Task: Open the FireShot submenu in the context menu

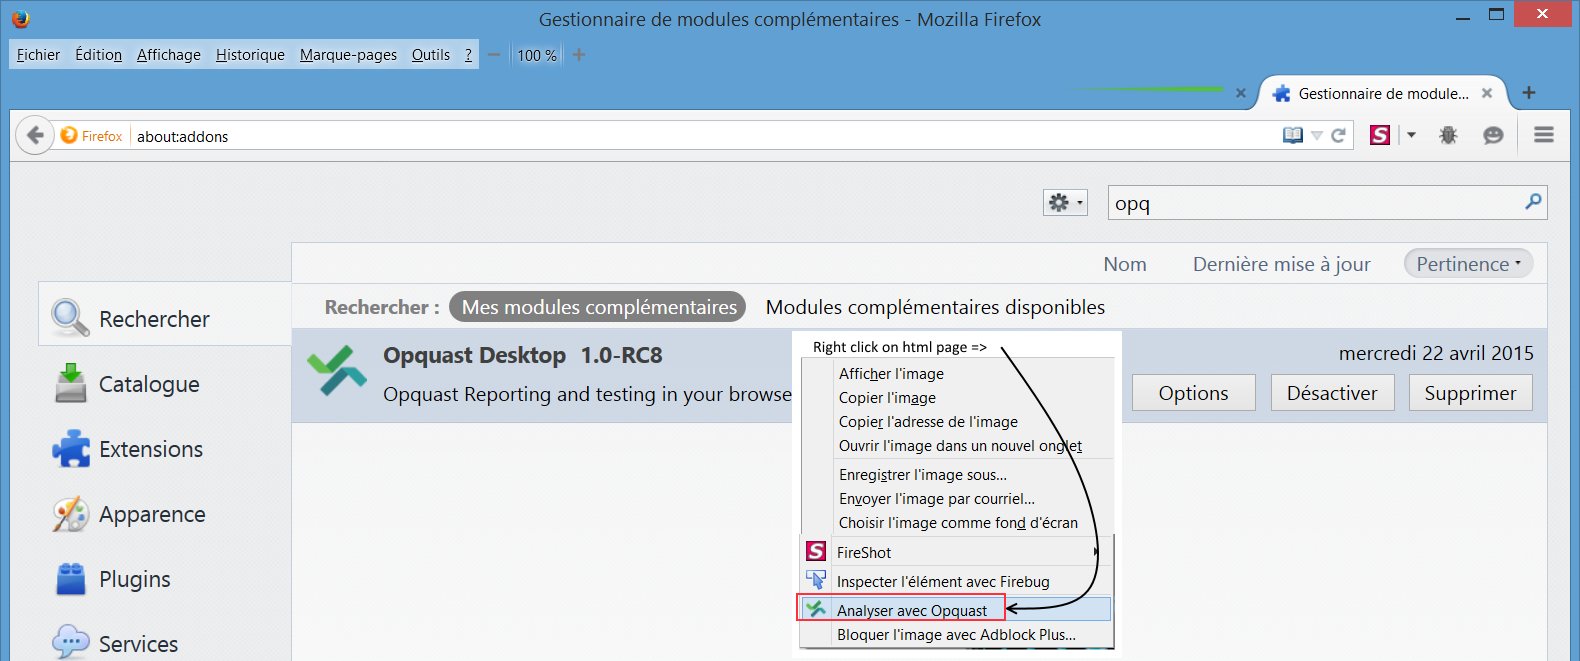Action: click(x=957, y=552)
